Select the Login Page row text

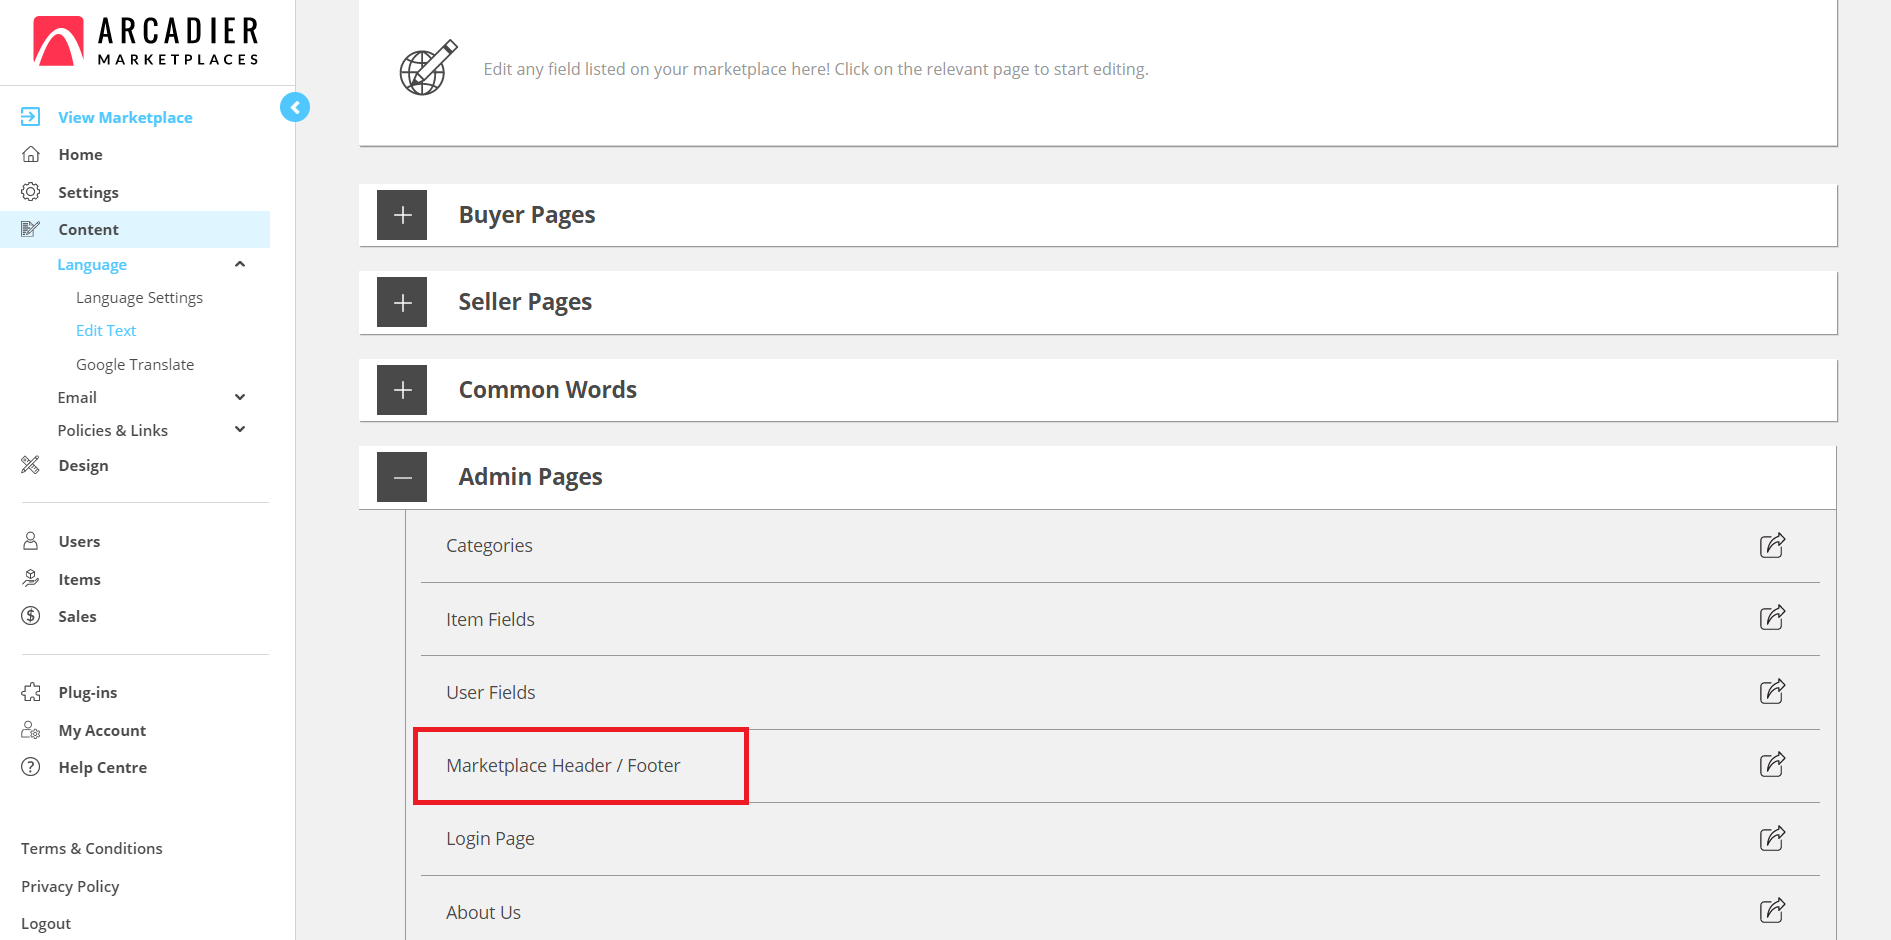coord(490,839)
